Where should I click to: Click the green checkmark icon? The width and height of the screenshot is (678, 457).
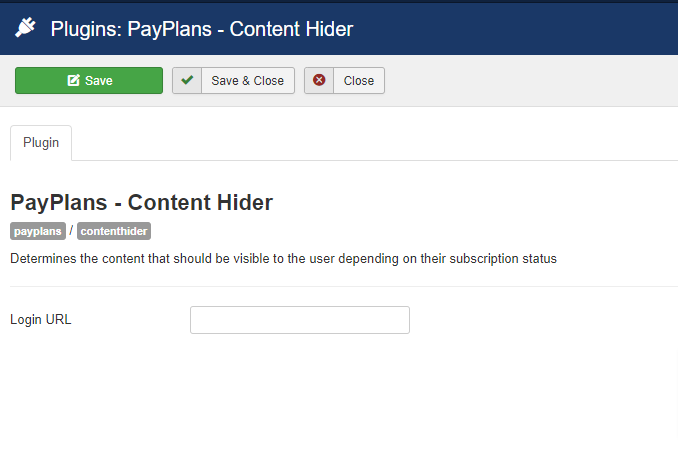[187, 80]
